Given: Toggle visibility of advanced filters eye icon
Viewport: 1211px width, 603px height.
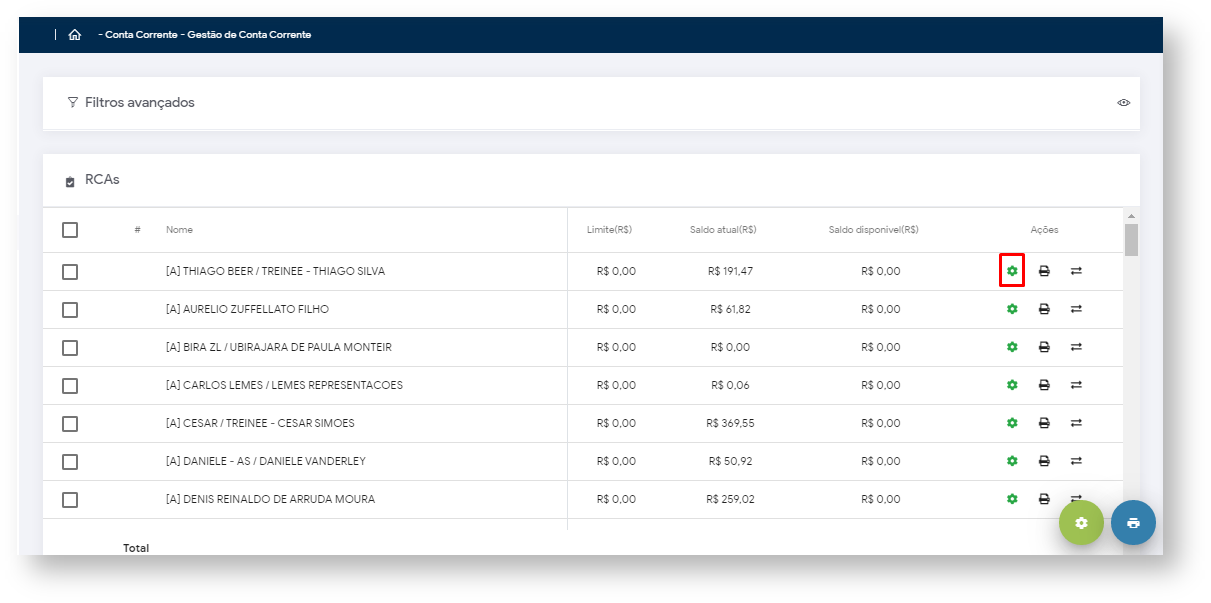Looking at the screenshot, I should 1124,103.
